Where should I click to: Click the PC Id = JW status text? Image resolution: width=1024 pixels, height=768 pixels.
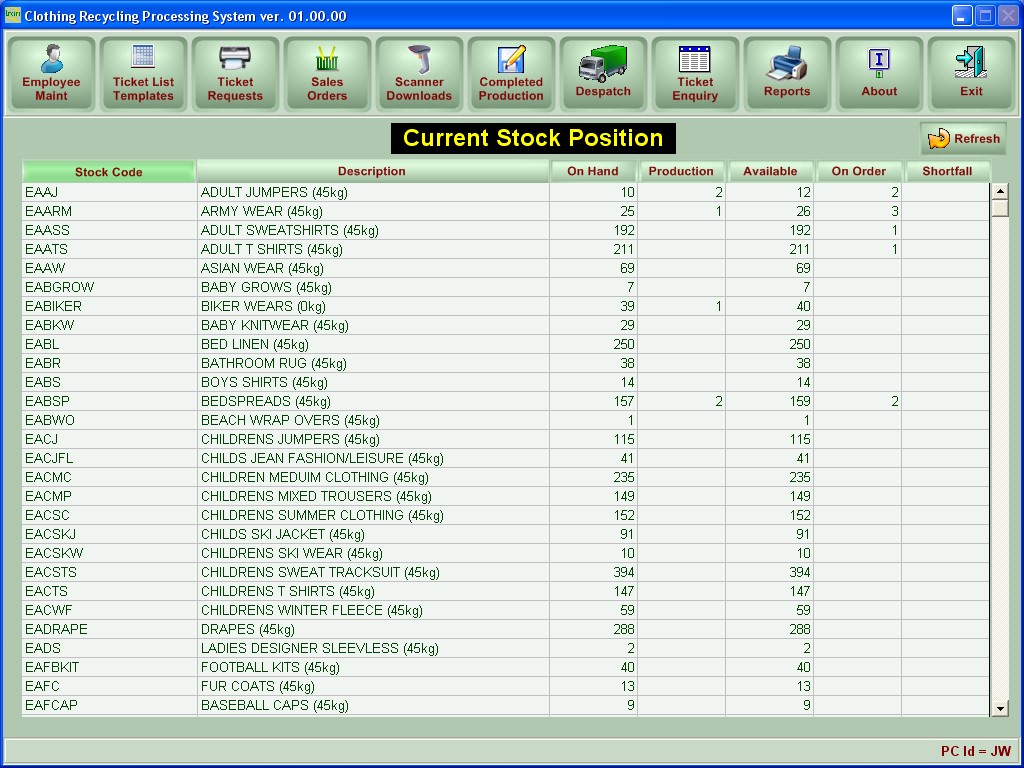976,751
